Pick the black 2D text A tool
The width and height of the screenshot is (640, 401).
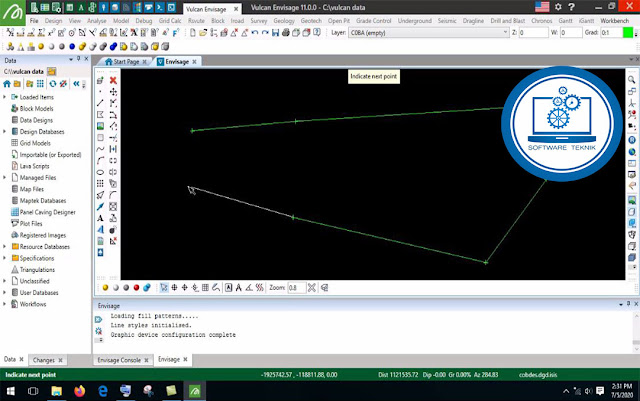[x=100, y=218]
